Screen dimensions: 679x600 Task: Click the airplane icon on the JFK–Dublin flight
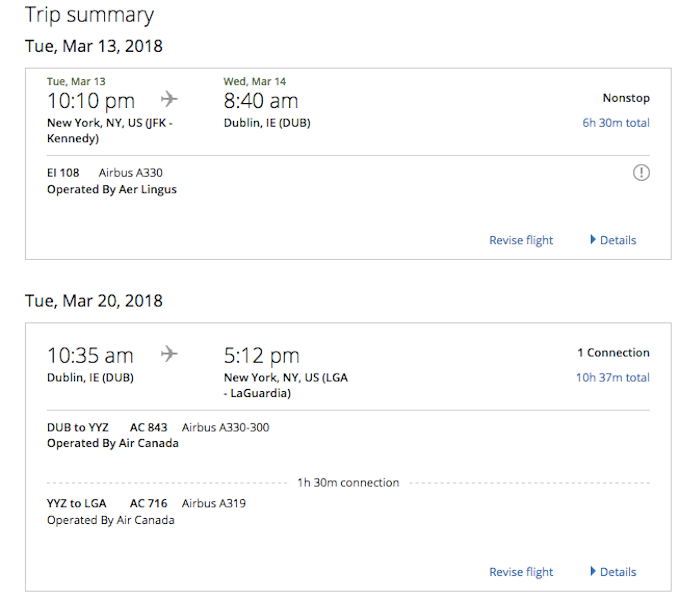click(169, 99)
